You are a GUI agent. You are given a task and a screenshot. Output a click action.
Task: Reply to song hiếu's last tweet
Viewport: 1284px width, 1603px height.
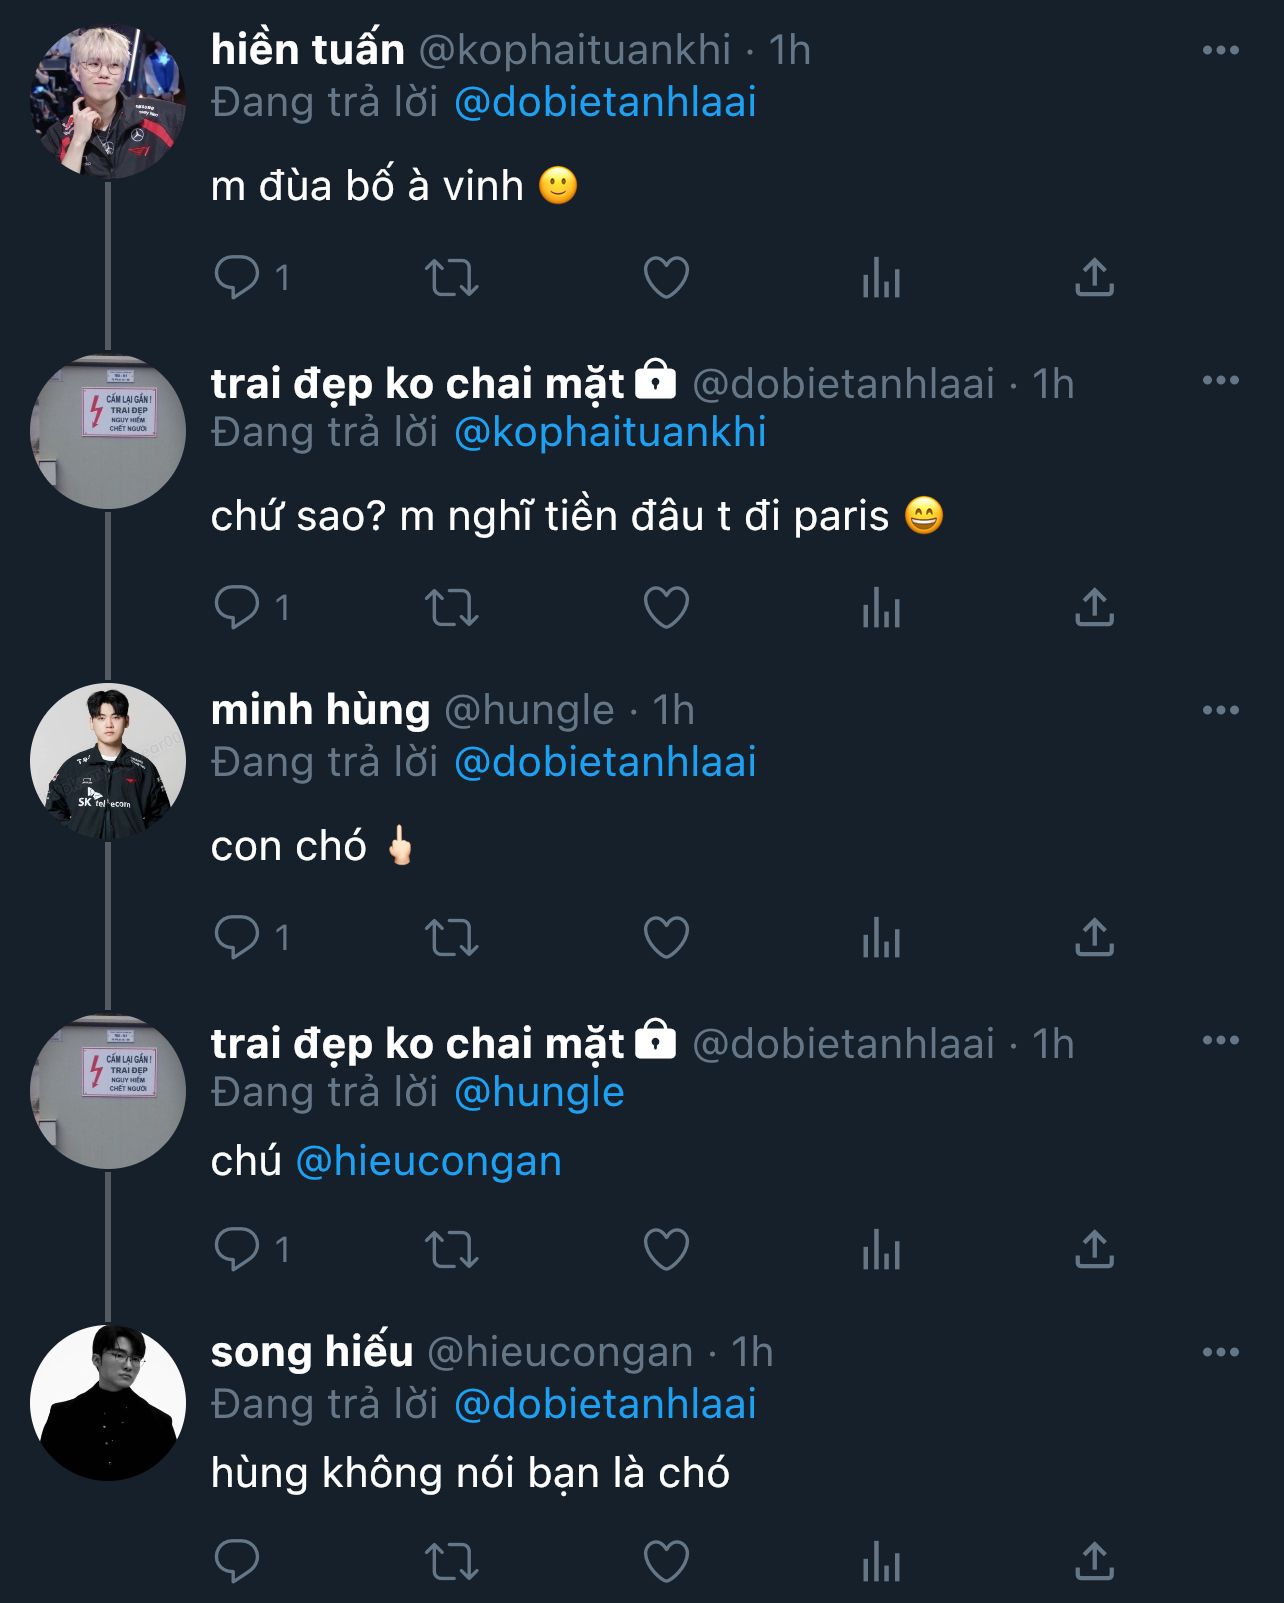click(x=237, y=1561)
